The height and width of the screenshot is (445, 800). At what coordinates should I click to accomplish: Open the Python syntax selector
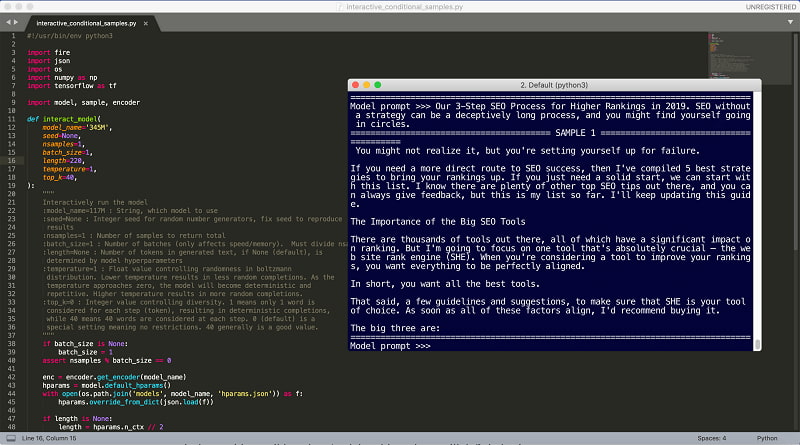[x=766, y=437]
